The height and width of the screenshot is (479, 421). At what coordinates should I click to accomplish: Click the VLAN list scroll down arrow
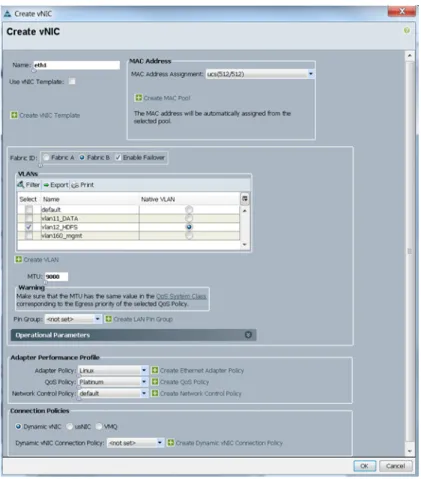click(x=245, y=244)
